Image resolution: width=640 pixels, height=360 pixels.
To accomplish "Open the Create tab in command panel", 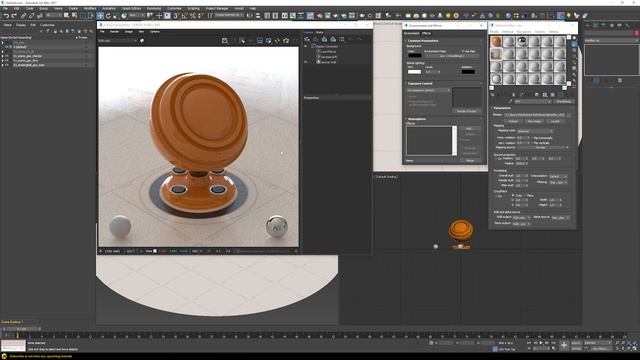I will (x=588, y=25).
